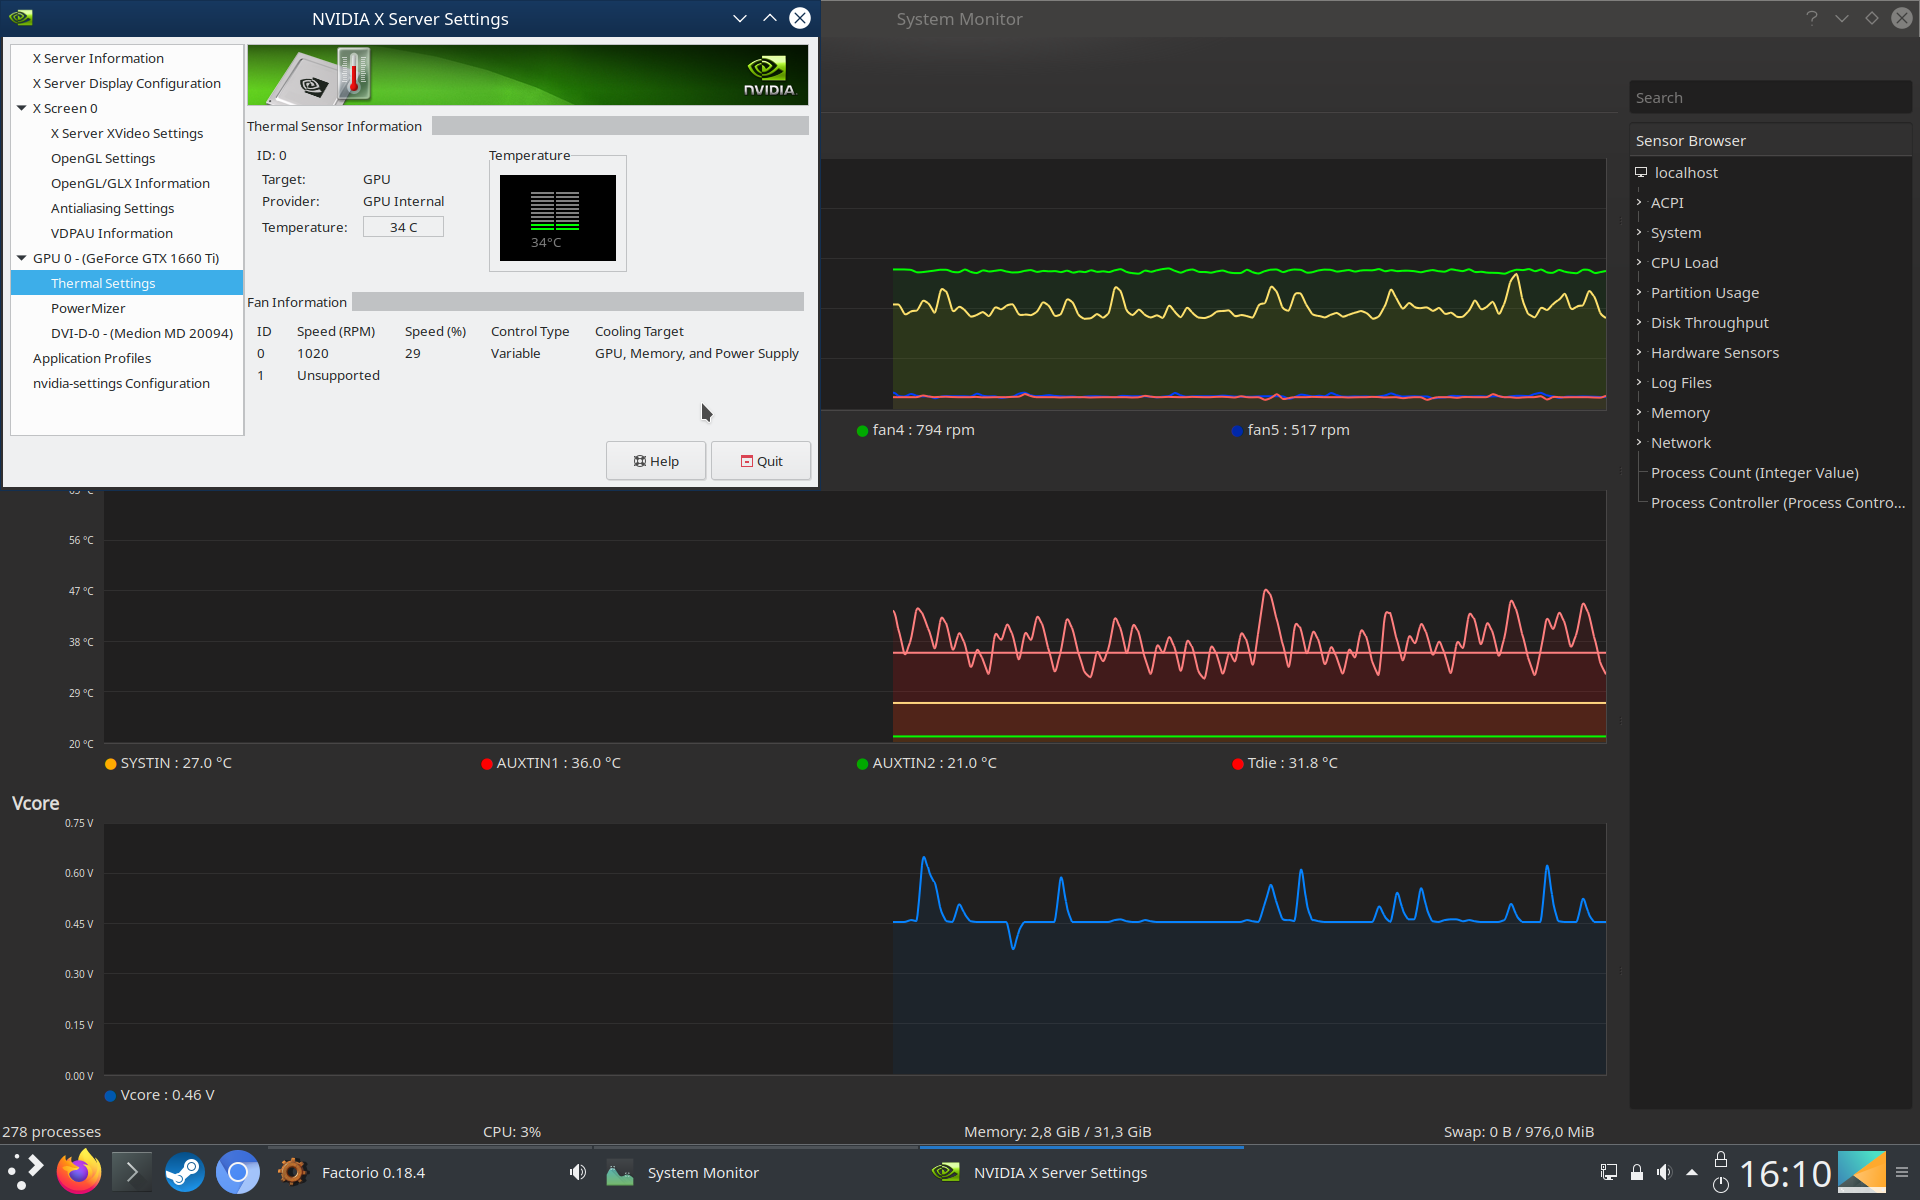This screenshot has height=1200, width=1920.
Task: Launch Chromium browser from the taskbar
Action: [x=238, y=1172]
